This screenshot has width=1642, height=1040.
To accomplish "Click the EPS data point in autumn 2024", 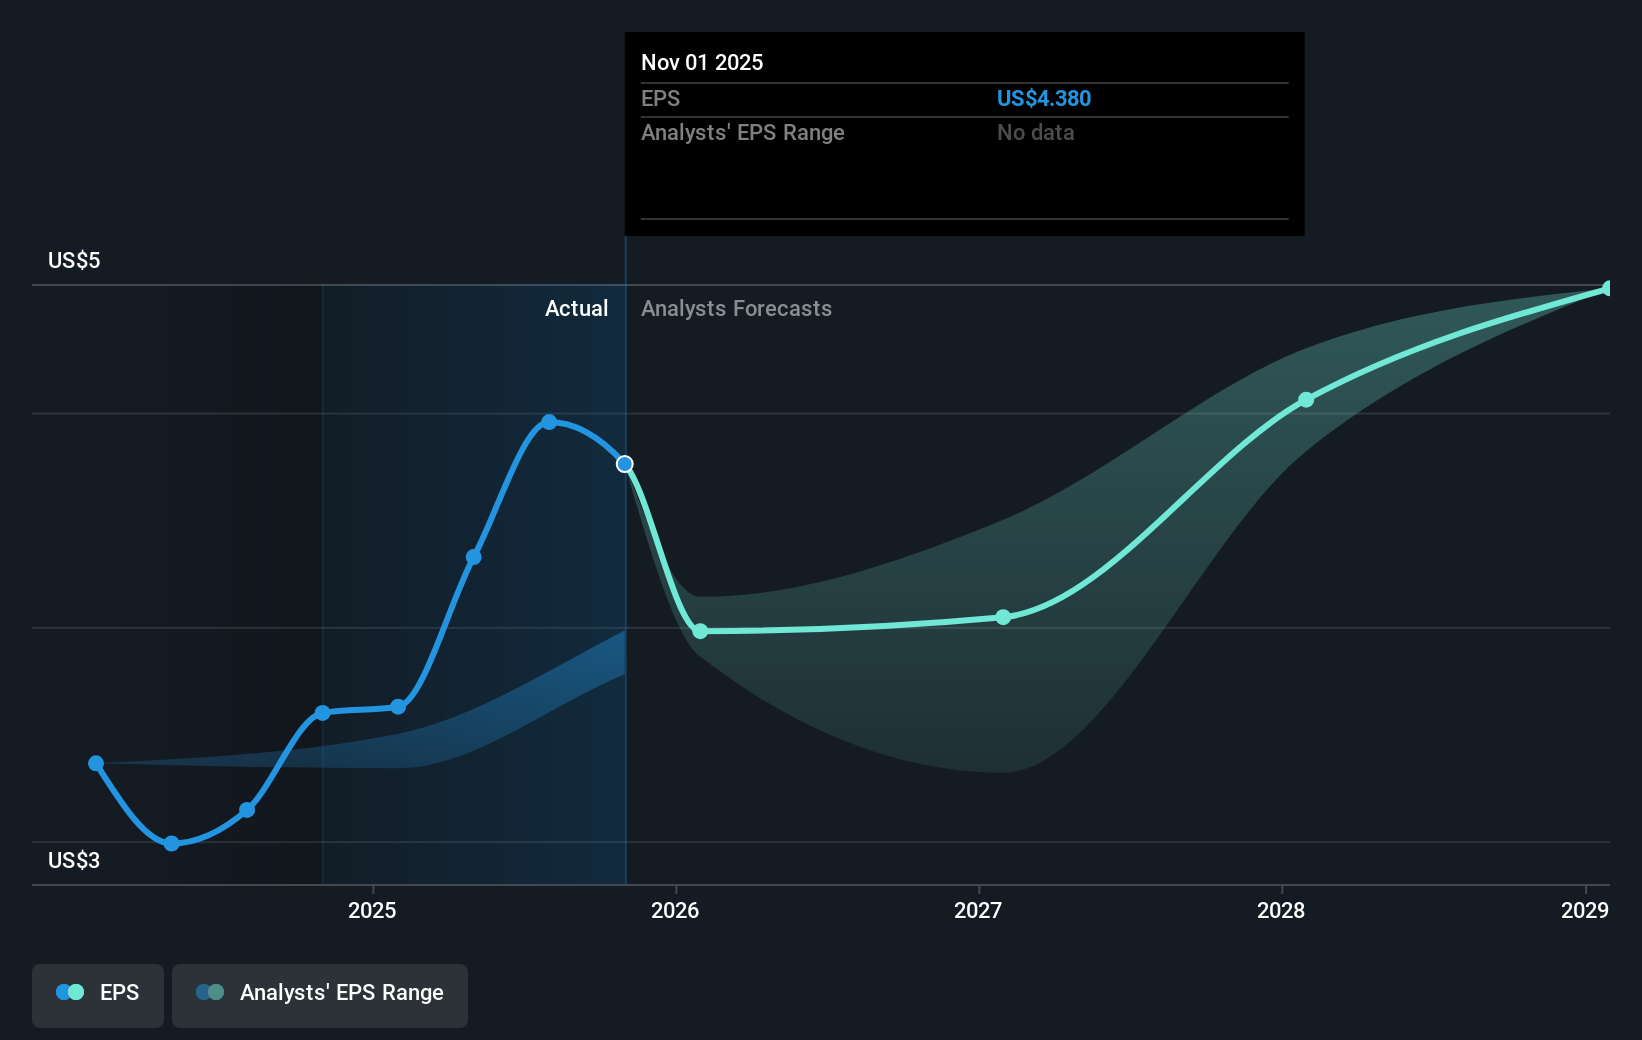I will [247, 810].
